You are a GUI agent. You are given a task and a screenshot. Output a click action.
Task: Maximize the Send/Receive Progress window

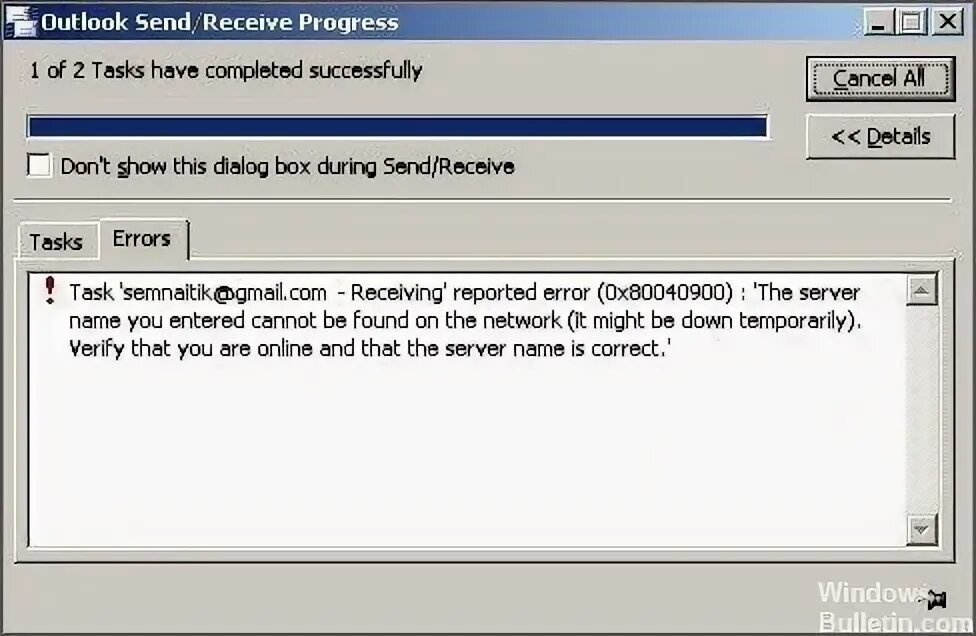[x=912, y=22]
